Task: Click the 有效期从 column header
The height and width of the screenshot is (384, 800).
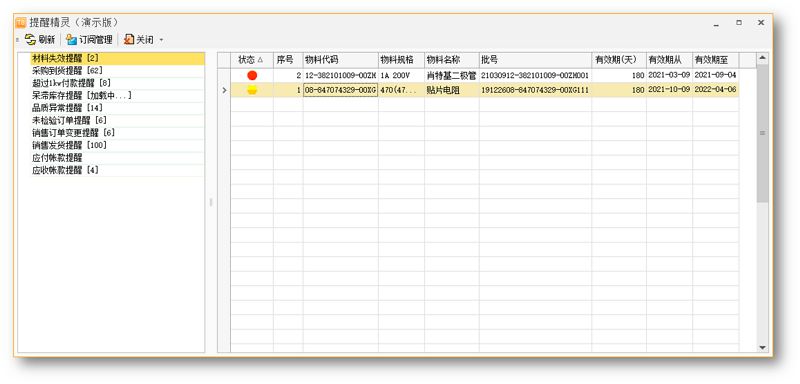Action: click(x=669, y=60)
